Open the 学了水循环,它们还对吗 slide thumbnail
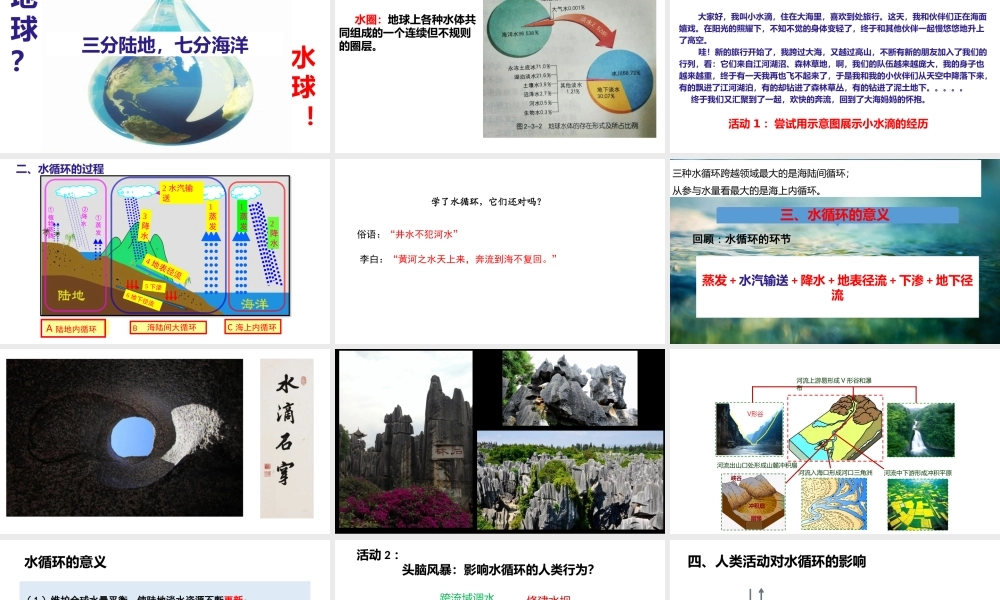 tap(500, 251)
